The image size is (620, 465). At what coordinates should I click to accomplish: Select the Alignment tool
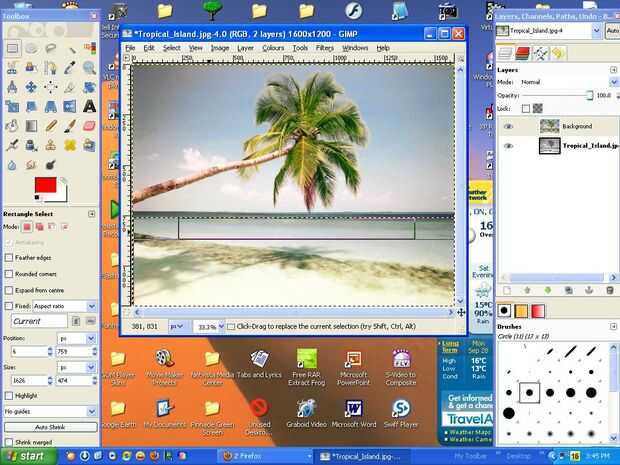(51, 87)
